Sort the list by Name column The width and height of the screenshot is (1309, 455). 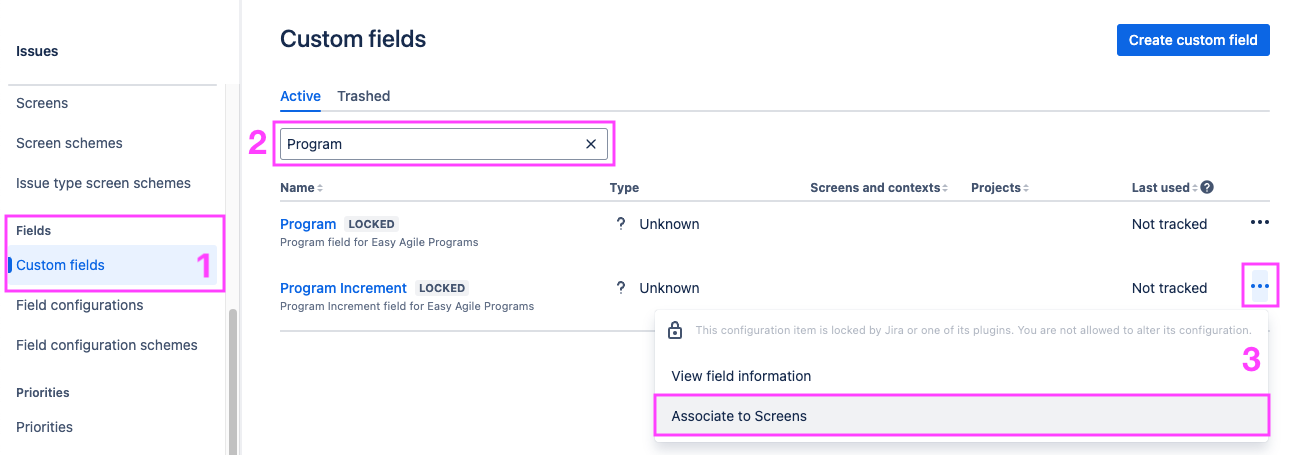click(x=301, y=188)
